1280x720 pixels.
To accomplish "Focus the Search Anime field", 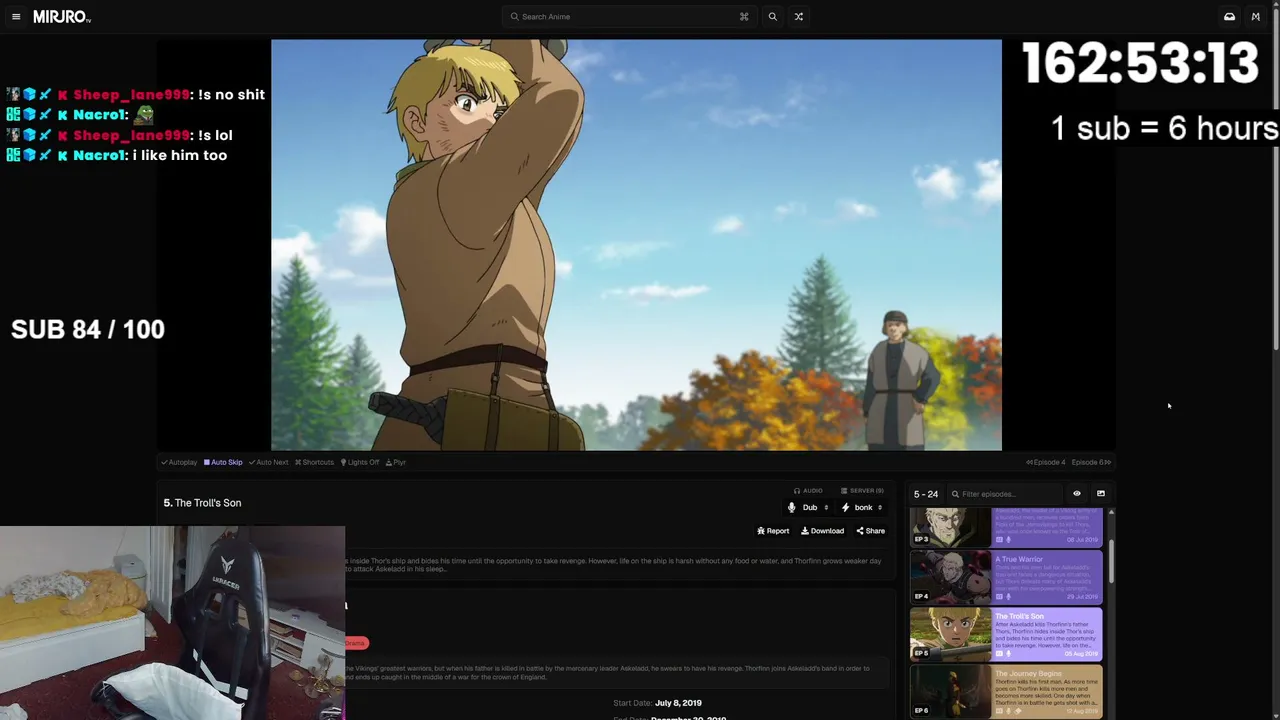I will click(629, 17).
